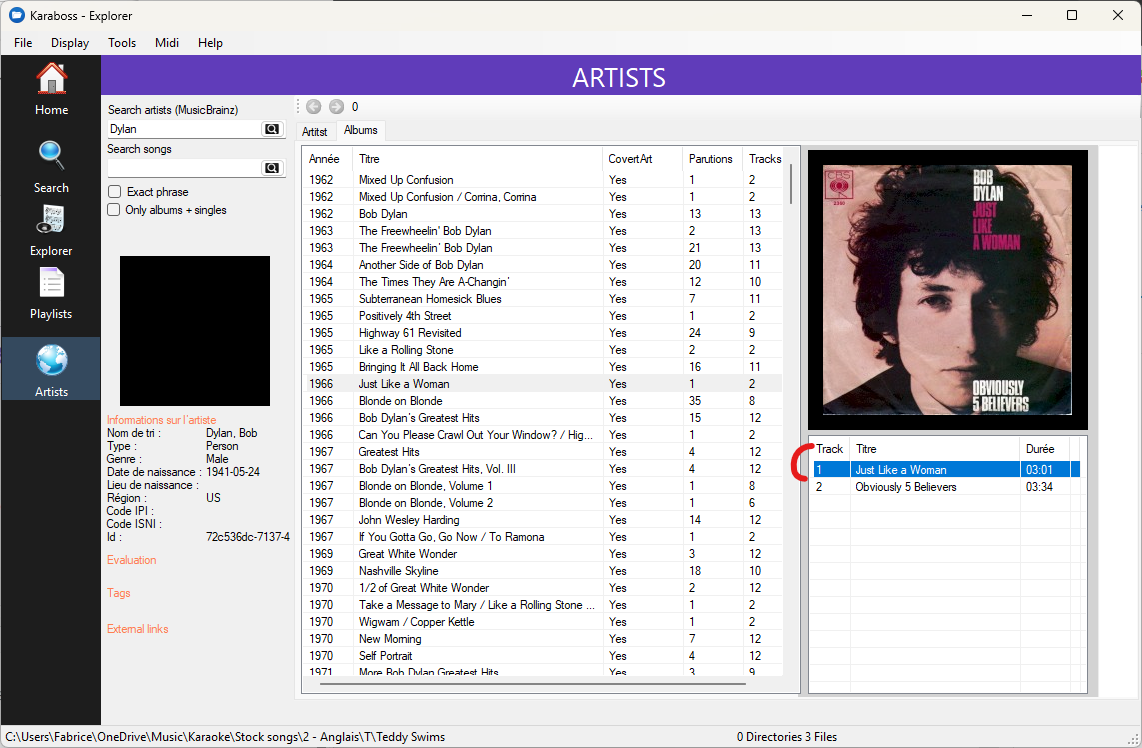
Task: Open the Explorer sidebar icon
Action: [51, 219]
